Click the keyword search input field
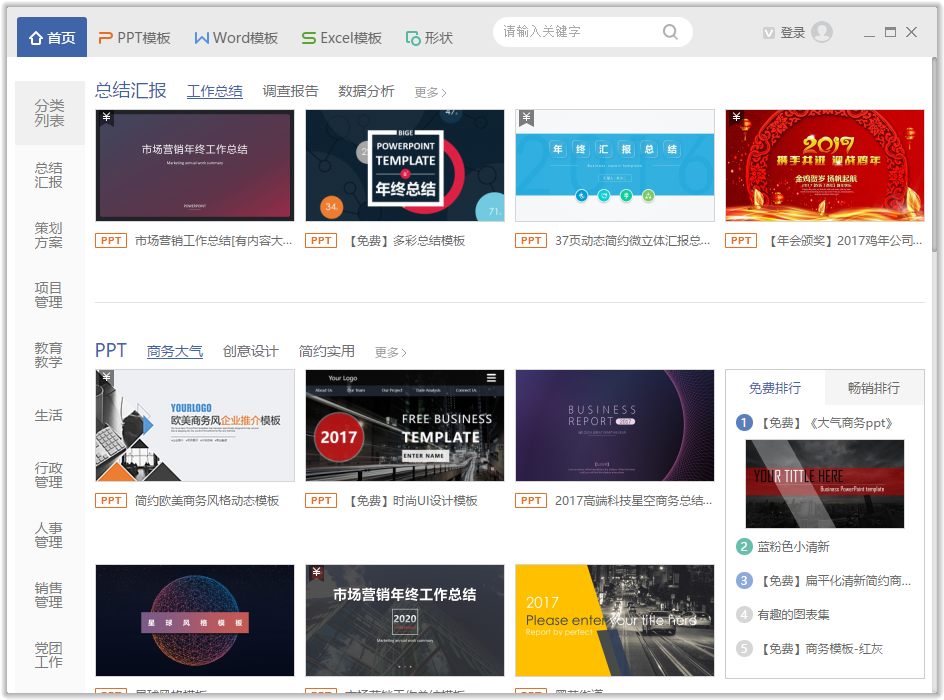This screenshot has width=944, height=700. click(592, 32)
